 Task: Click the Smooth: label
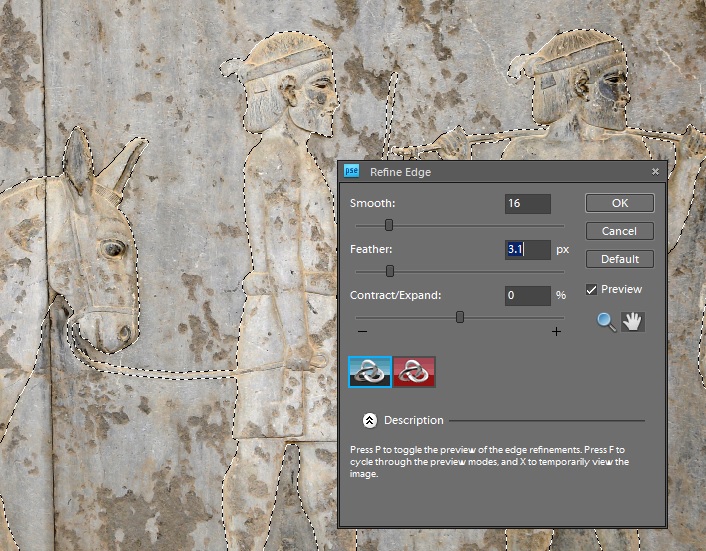(372, 203)
